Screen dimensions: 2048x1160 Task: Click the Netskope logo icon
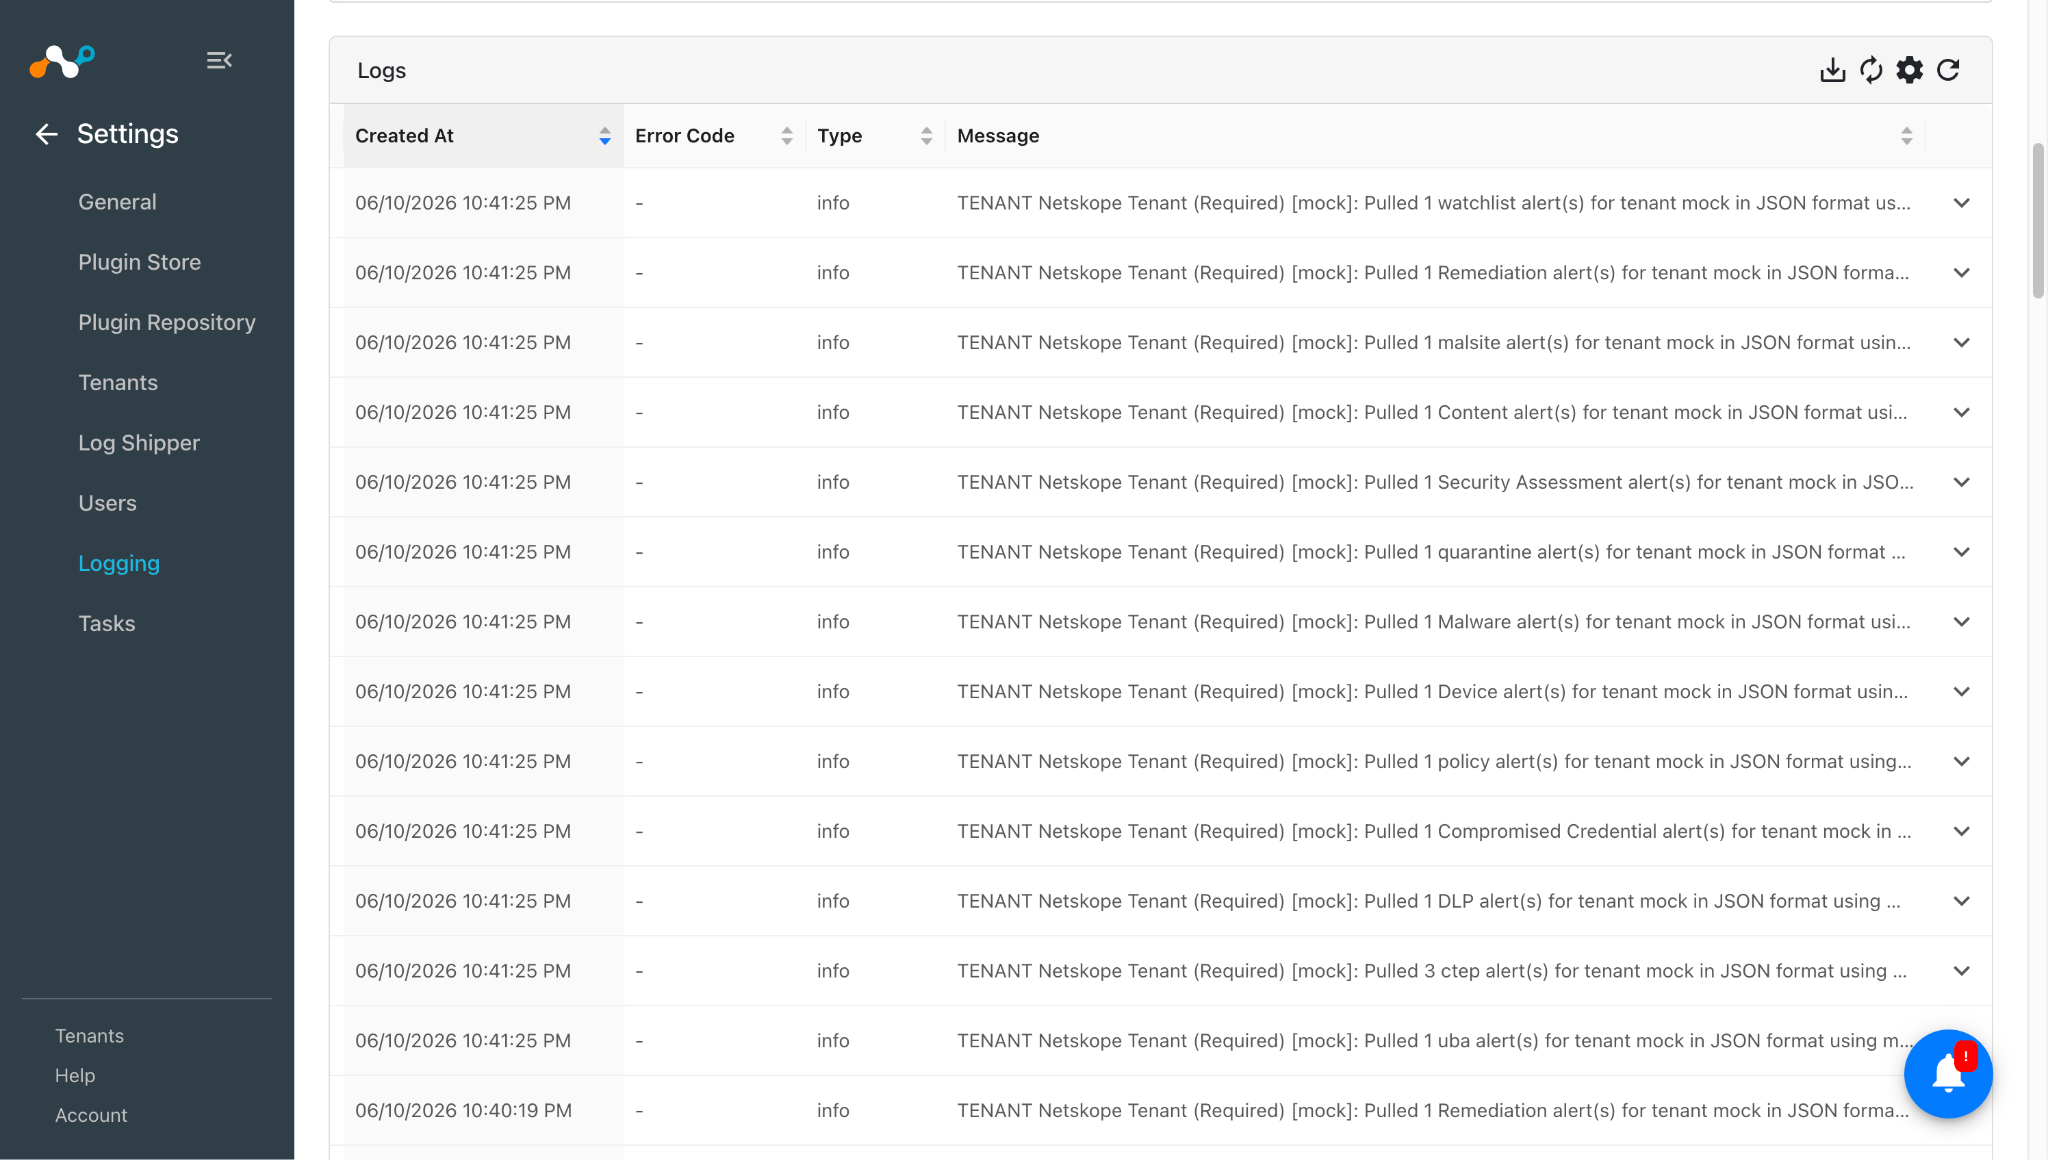pos(62,61)
